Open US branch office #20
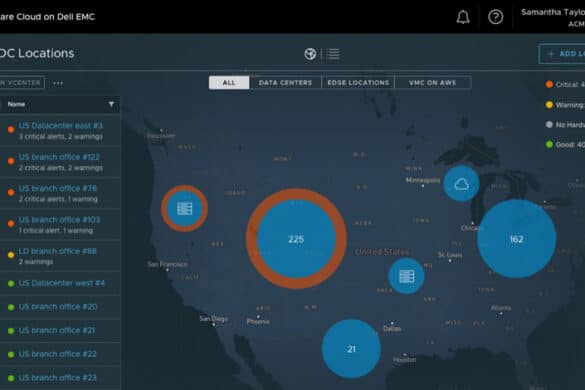This screenshot has height=390, width=585. [x=58, y=307]
